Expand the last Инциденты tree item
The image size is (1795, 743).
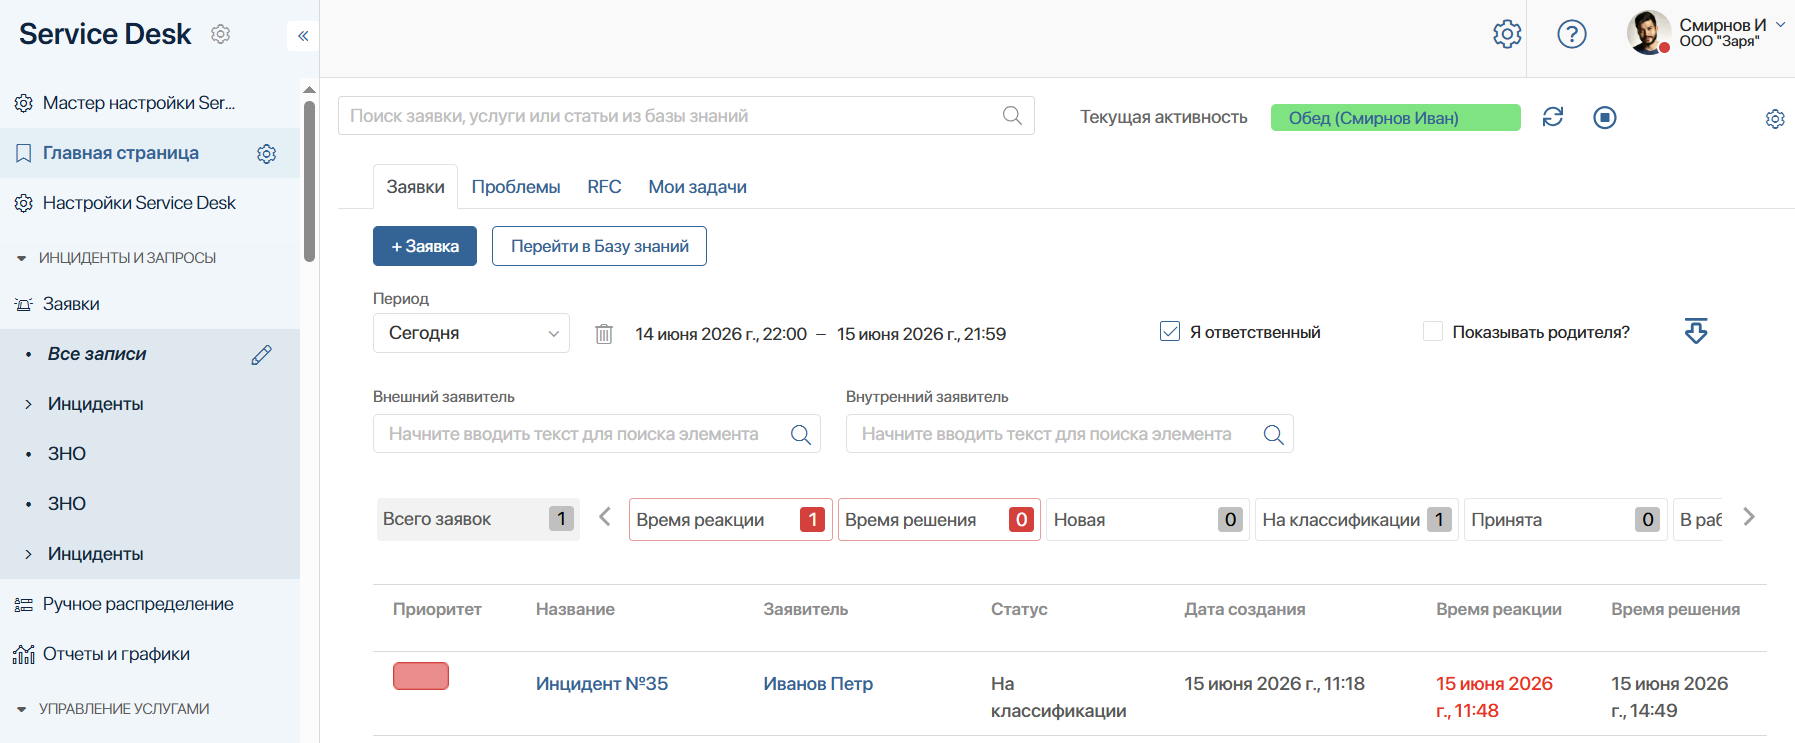28,554
